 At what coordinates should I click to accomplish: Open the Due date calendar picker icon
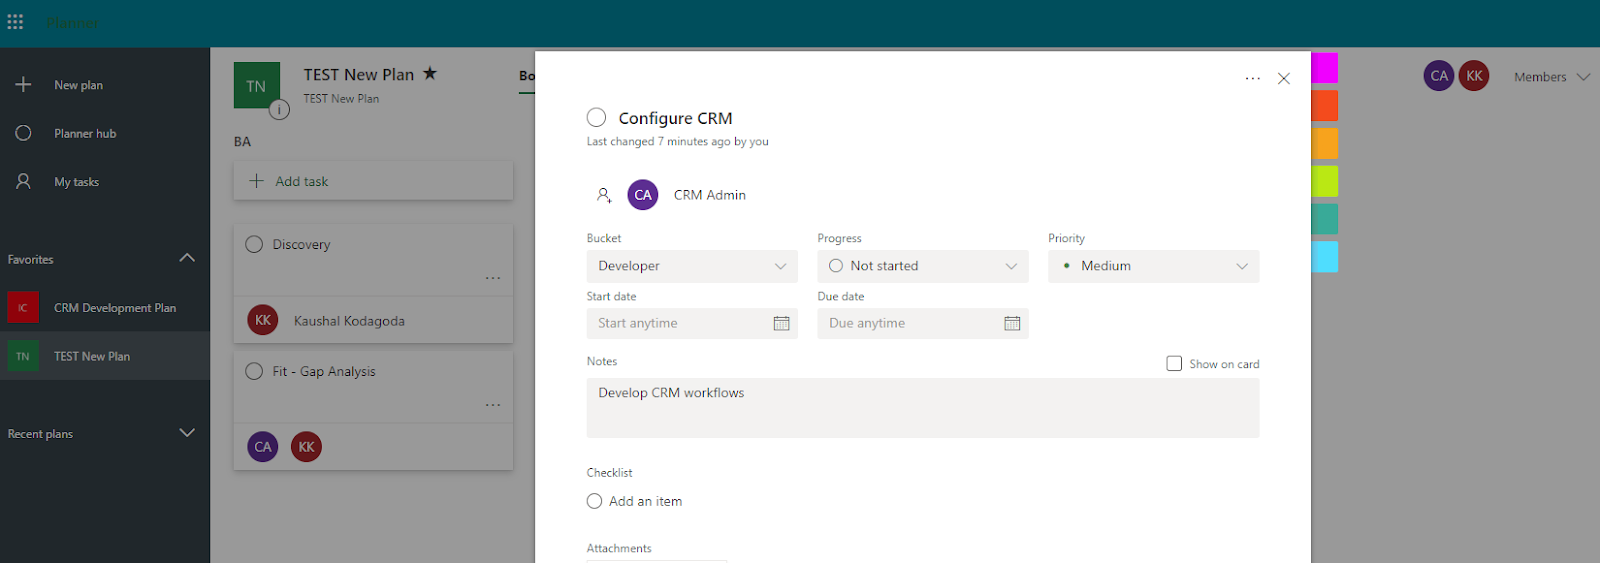tap(1012, 323)
